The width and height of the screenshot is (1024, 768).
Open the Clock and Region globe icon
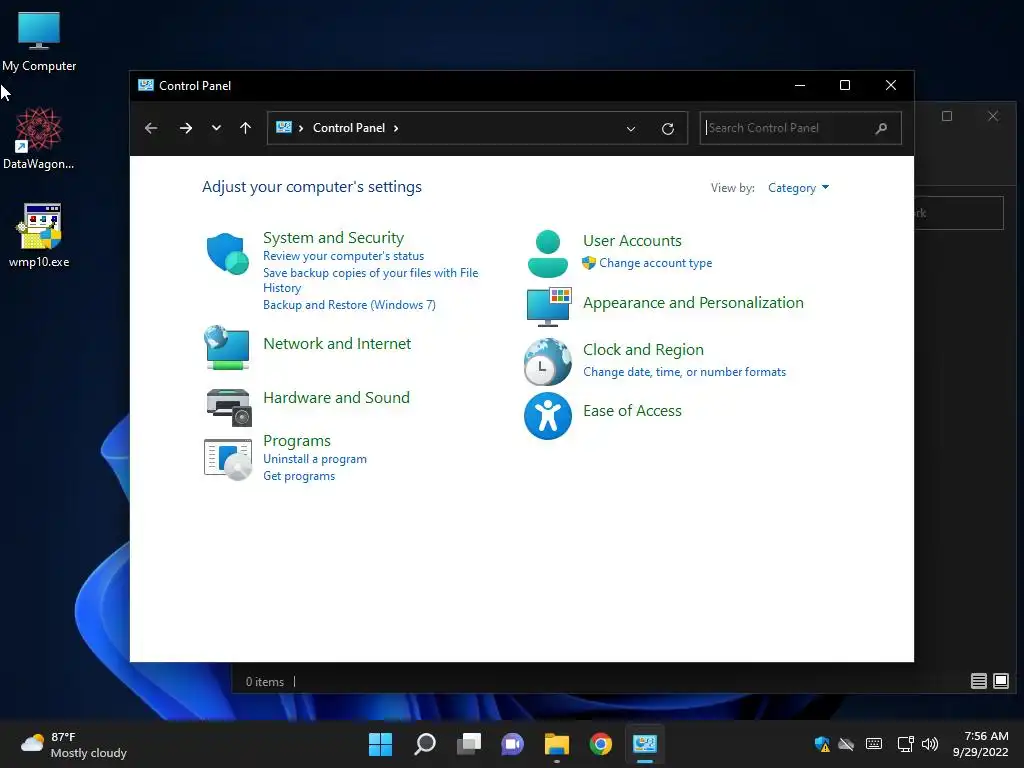point(547,362)
